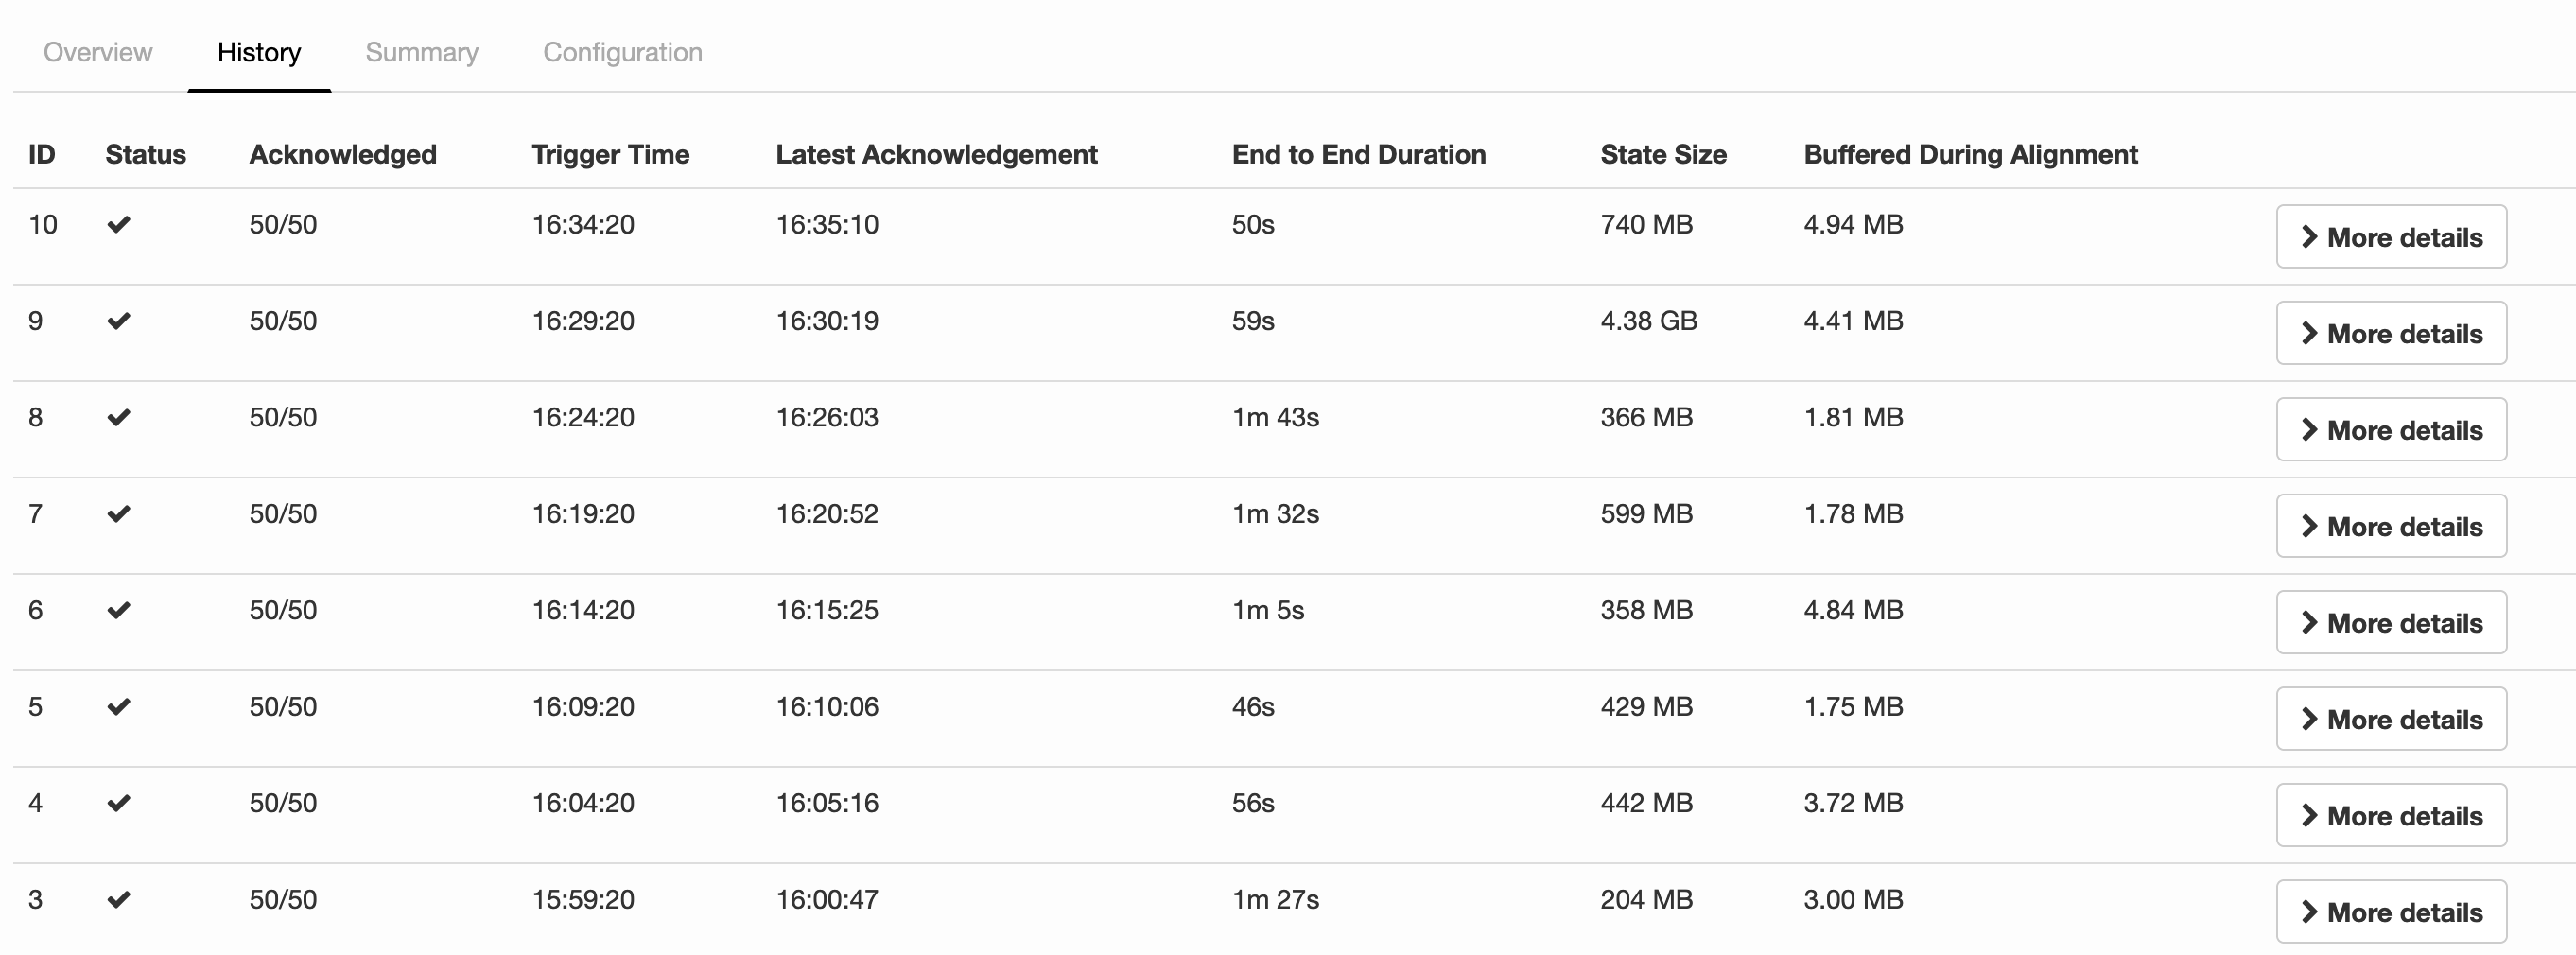Viewport: 2576px width, 955px height.
Task: Click the status checkmark for checkpoint 7
Action: pyautogui.click(x=118, y=514)
